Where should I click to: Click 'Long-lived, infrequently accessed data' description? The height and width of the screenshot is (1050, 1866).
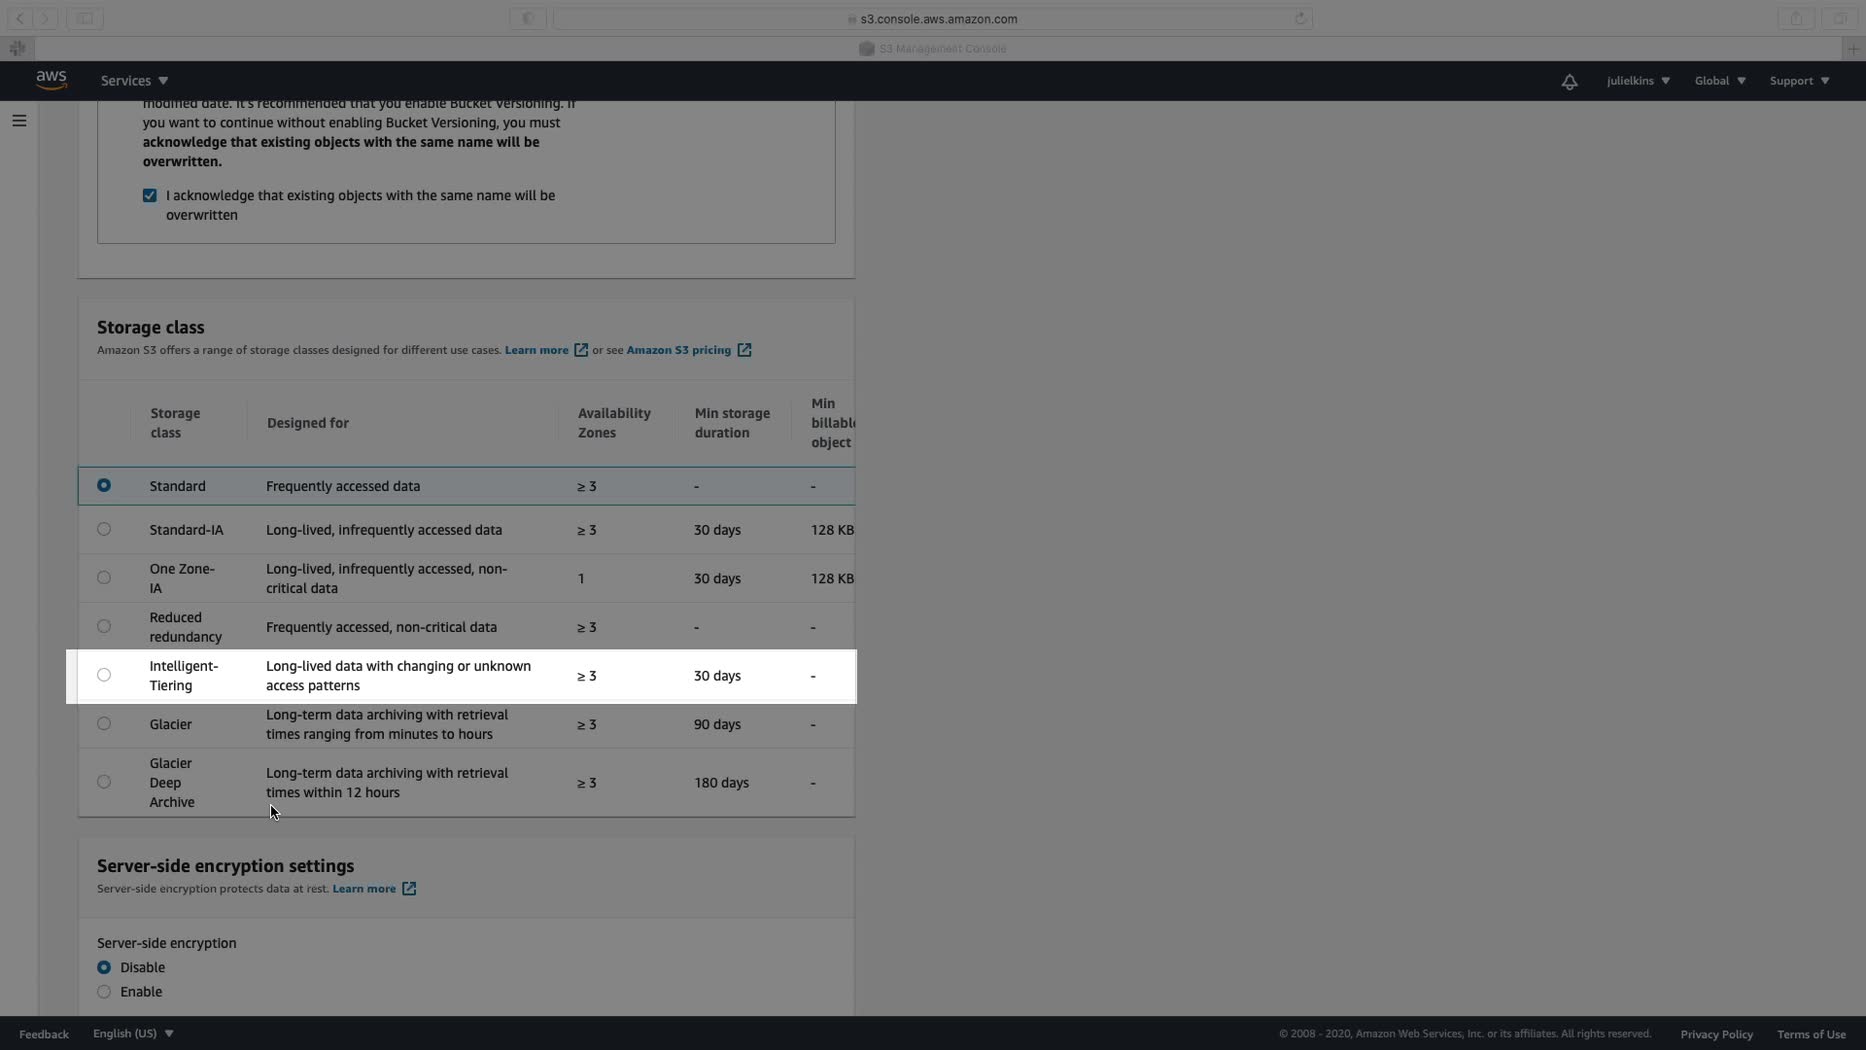pyautogui.click(x=384, y=530)
